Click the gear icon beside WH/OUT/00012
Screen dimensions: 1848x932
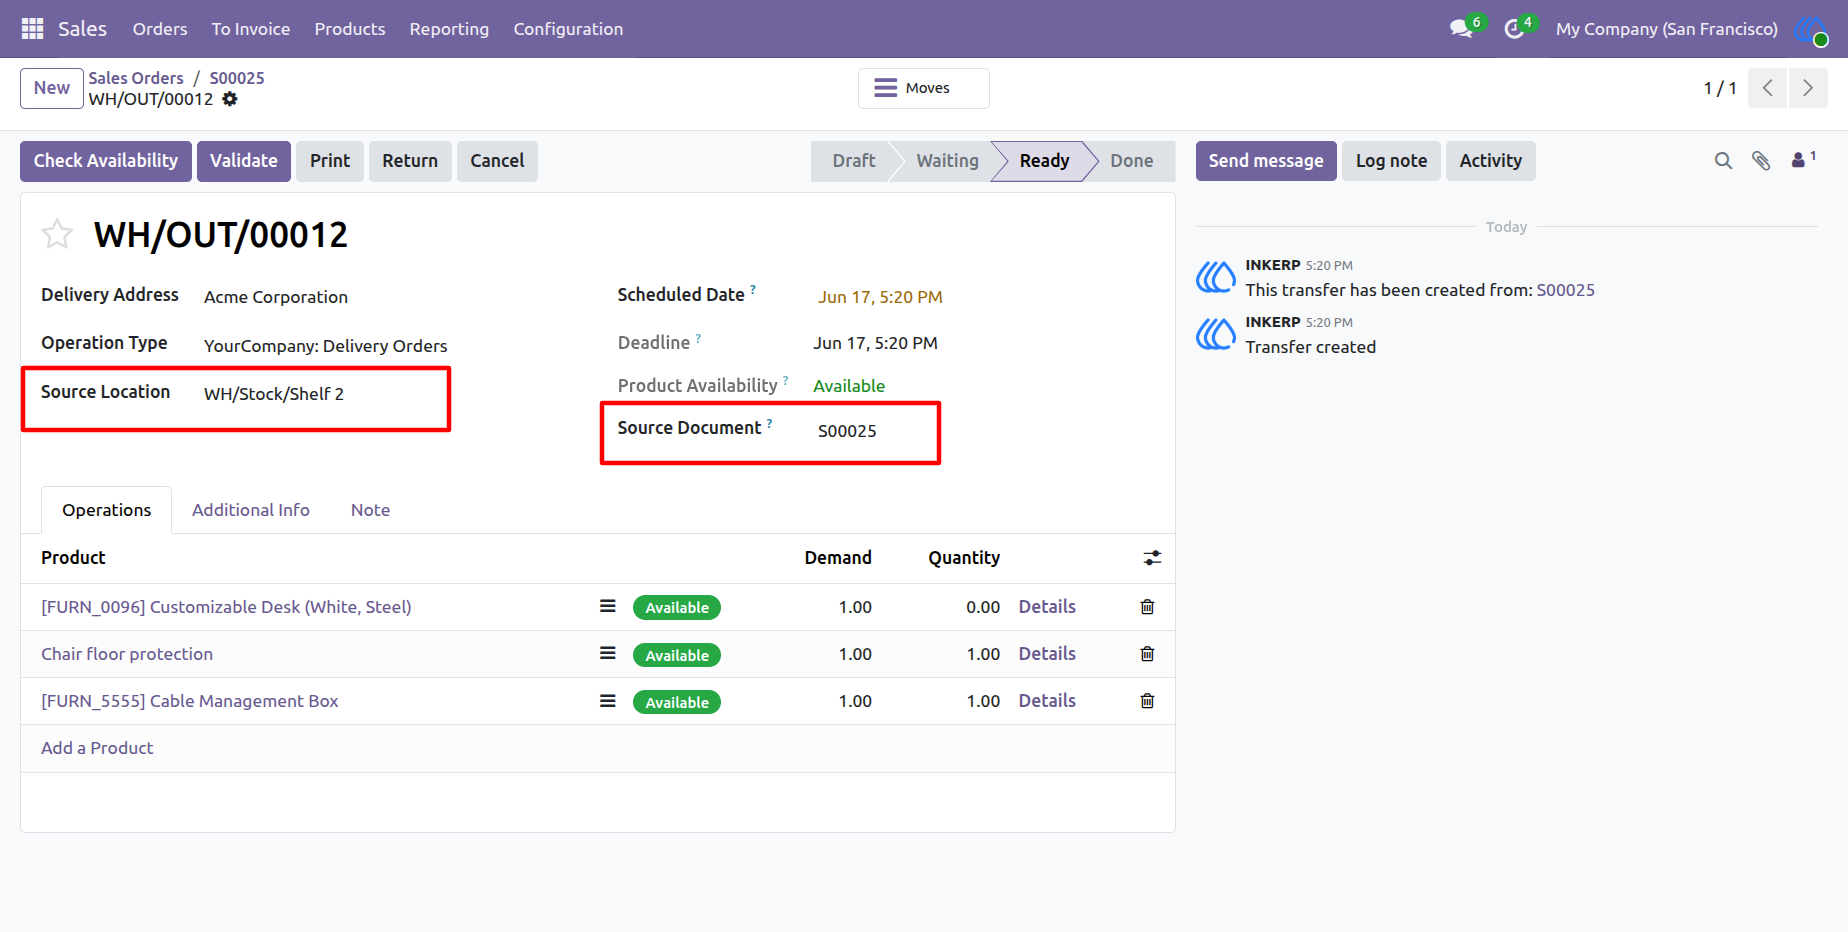tap(230, 99)
